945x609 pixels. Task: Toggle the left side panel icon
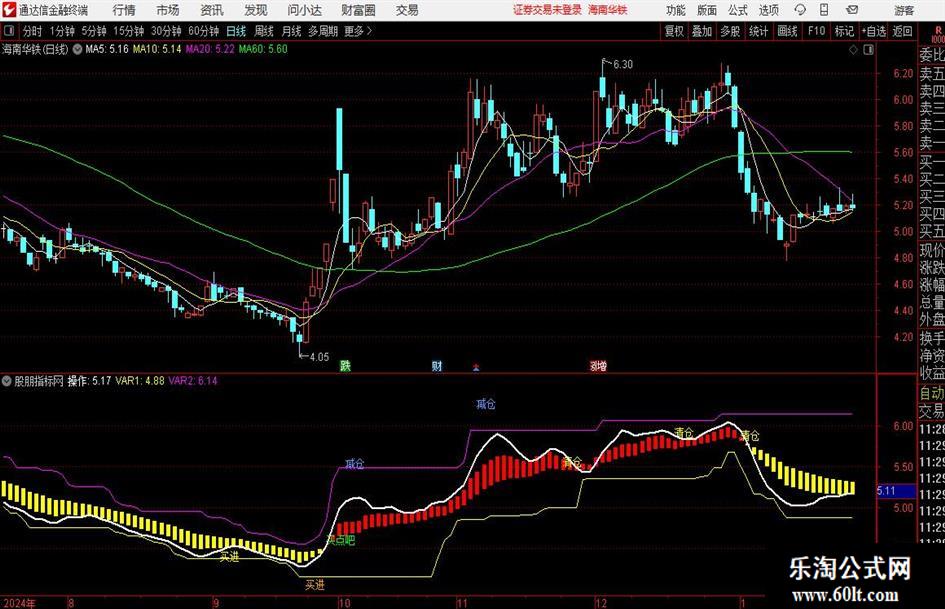point(9,31)
